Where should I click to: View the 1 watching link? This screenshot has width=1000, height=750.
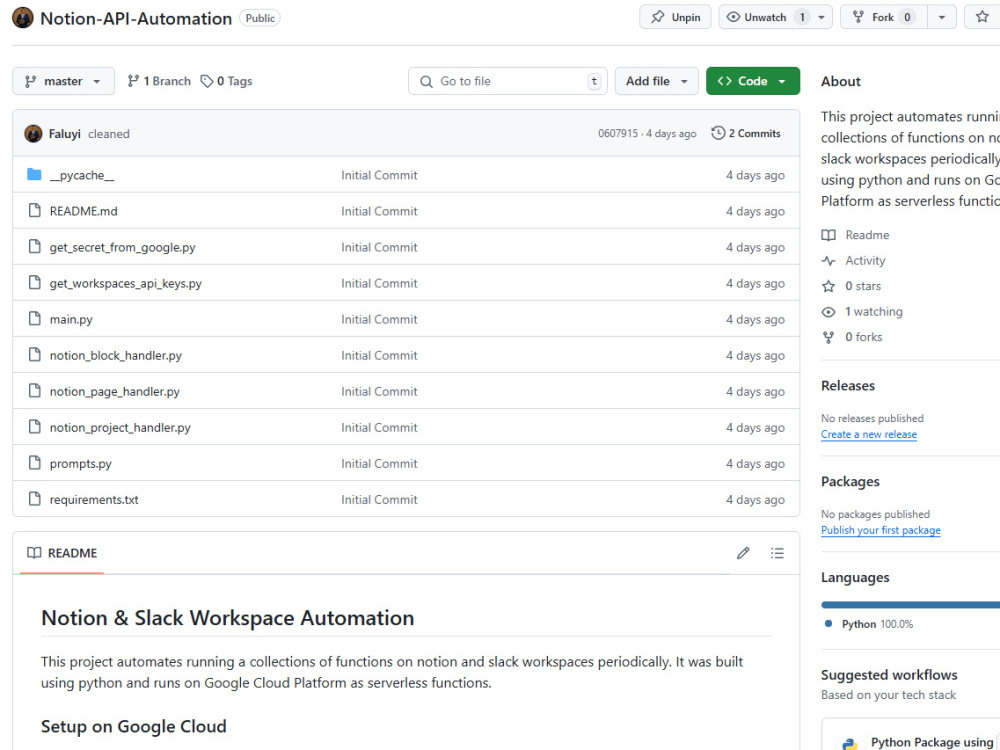[x=874, y=311]
